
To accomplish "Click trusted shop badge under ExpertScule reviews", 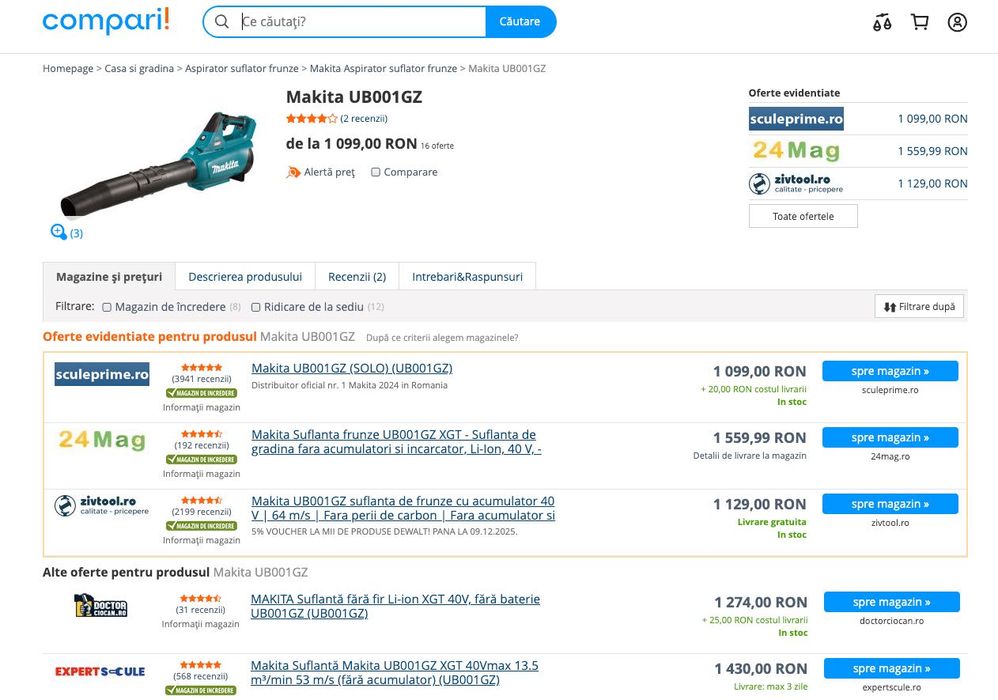I will click(200, 690).
